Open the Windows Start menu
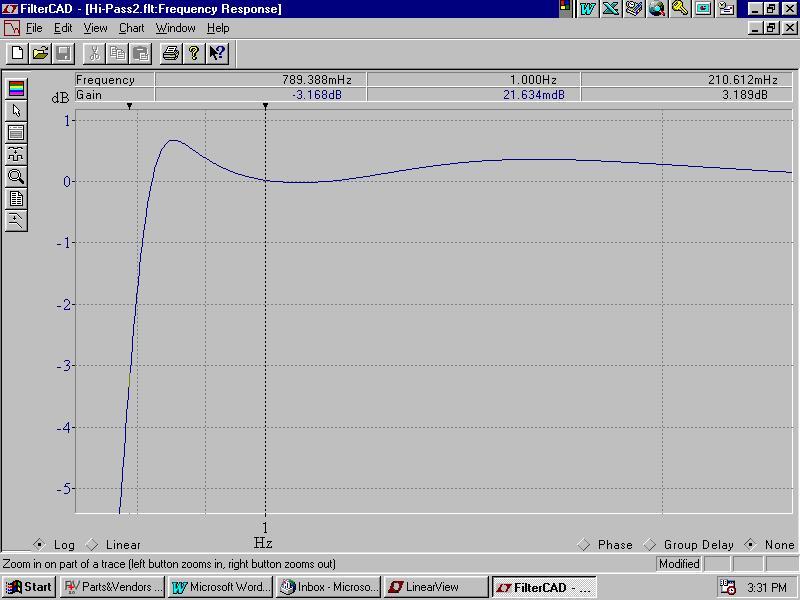Image resolution: width=800 pixels, height=600 pixels. (x=28, y=587)
